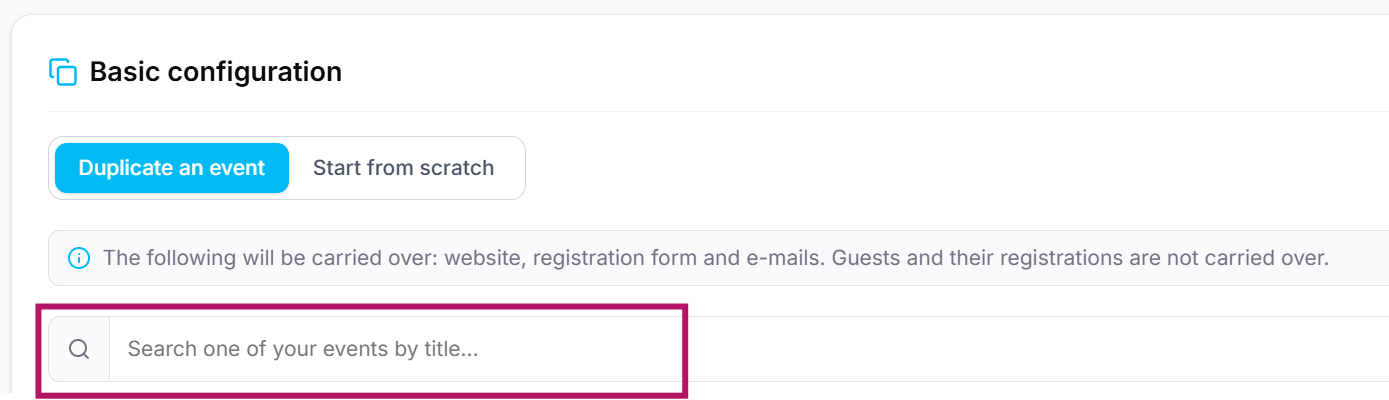Screen dimensions: 1389x400
Task: Switch to Start from scratch mode
Action: pos(403,168)
